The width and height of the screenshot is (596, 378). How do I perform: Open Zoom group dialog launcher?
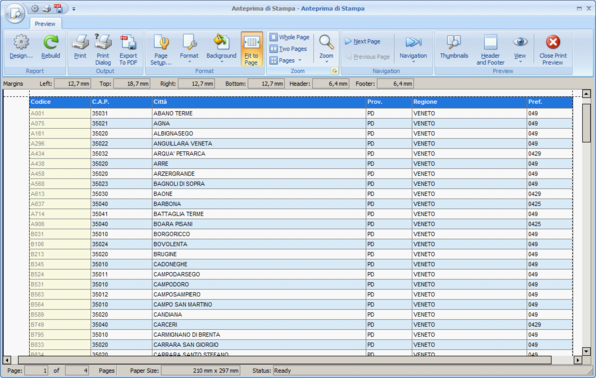[334, 71]
